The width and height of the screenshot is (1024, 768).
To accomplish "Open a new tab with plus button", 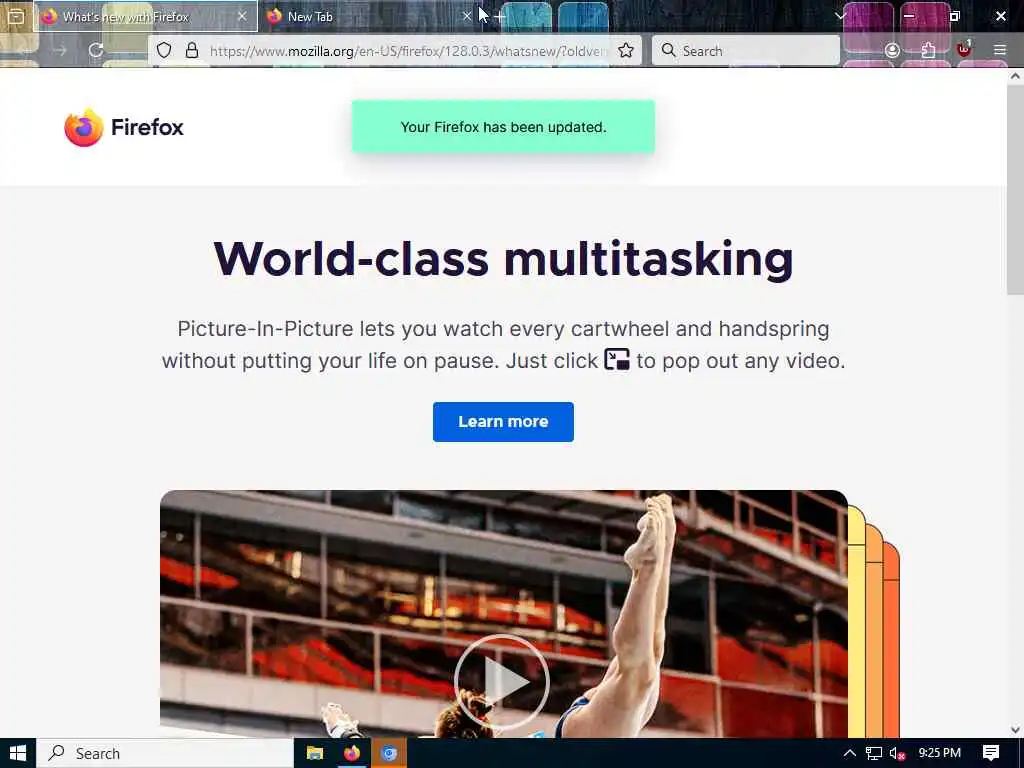I will pos(500,16).
